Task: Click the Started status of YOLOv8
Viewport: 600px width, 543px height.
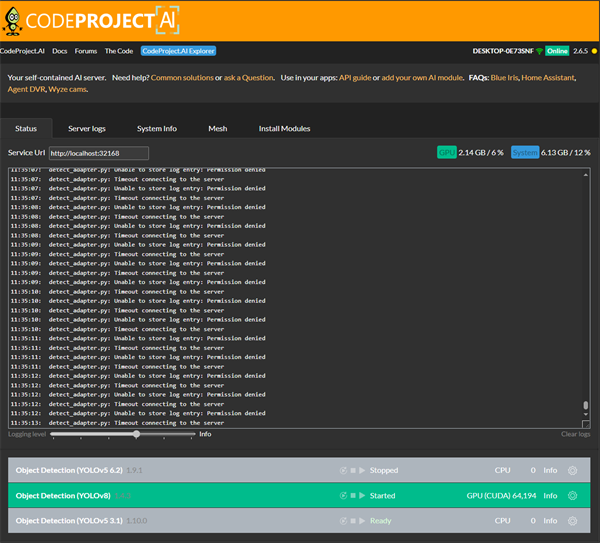Action: 382,496
